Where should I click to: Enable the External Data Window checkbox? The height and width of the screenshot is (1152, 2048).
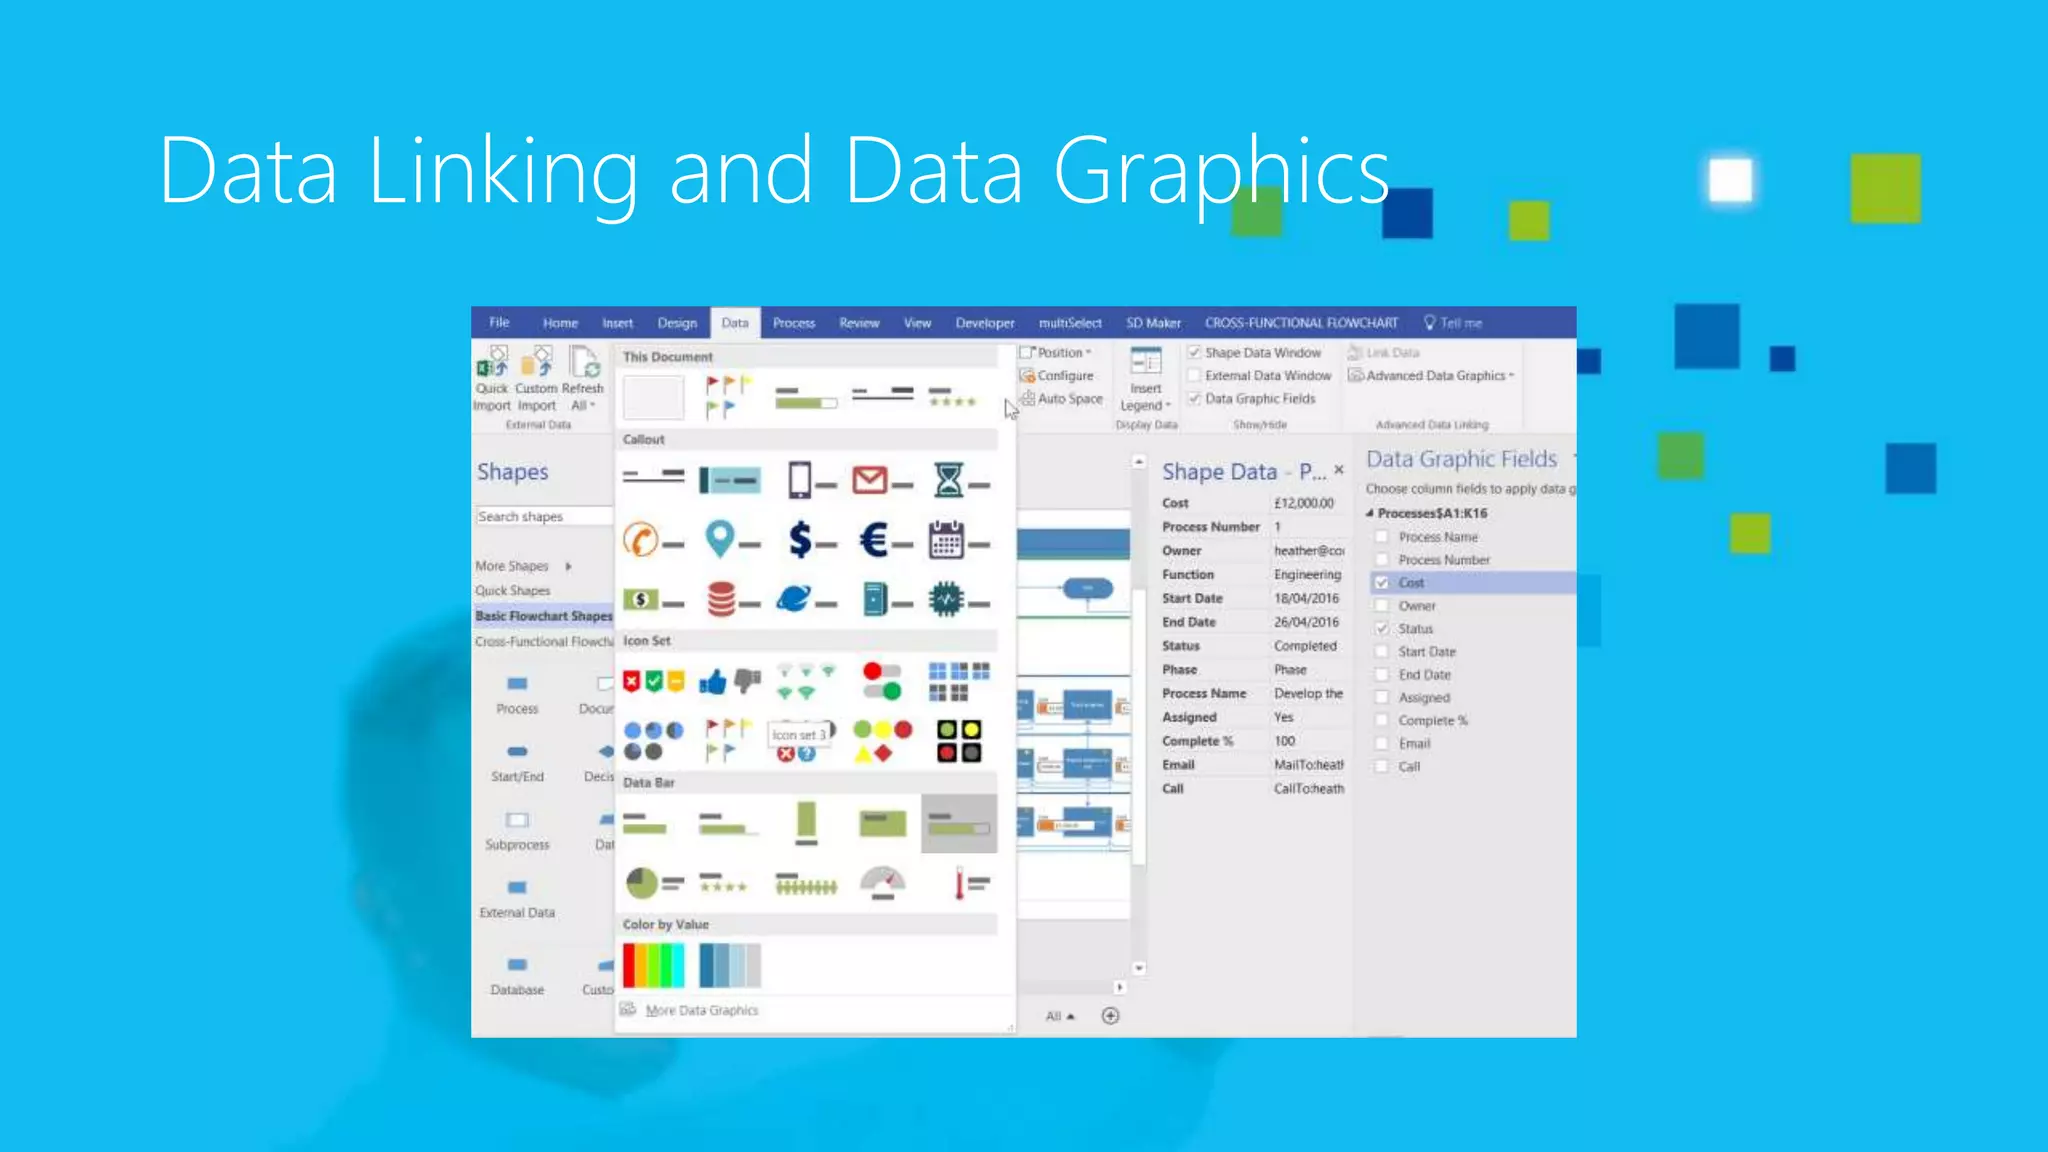(x=1194, y=375)
